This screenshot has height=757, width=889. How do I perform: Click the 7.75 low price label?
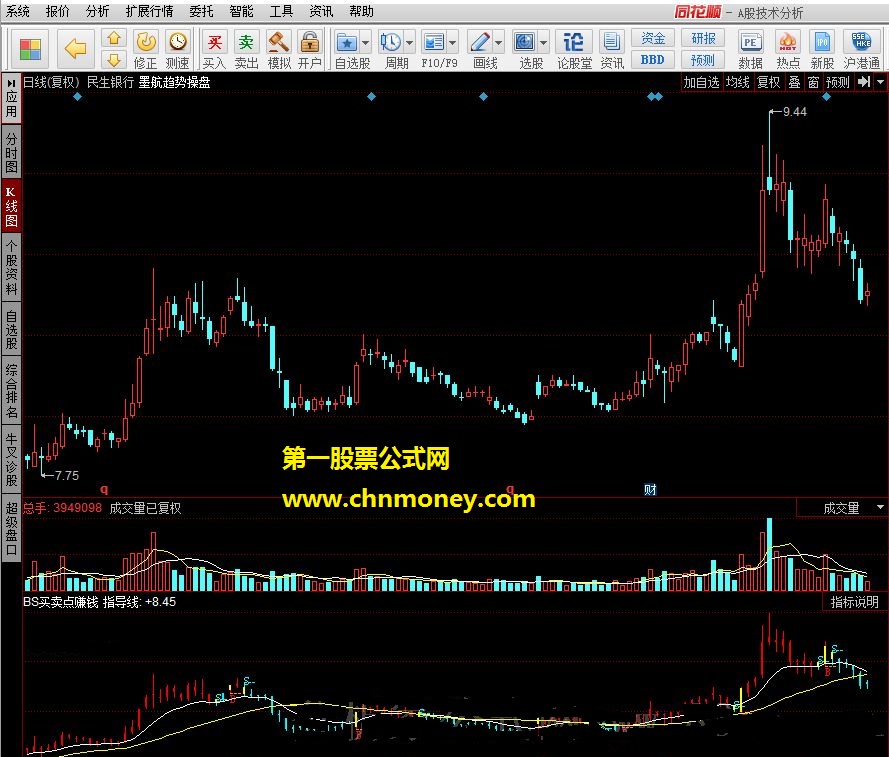pos(66,476)
